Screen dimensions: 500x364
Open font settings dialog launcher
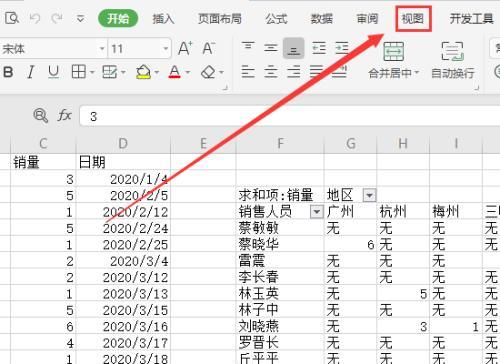click(x=225, y=88)
